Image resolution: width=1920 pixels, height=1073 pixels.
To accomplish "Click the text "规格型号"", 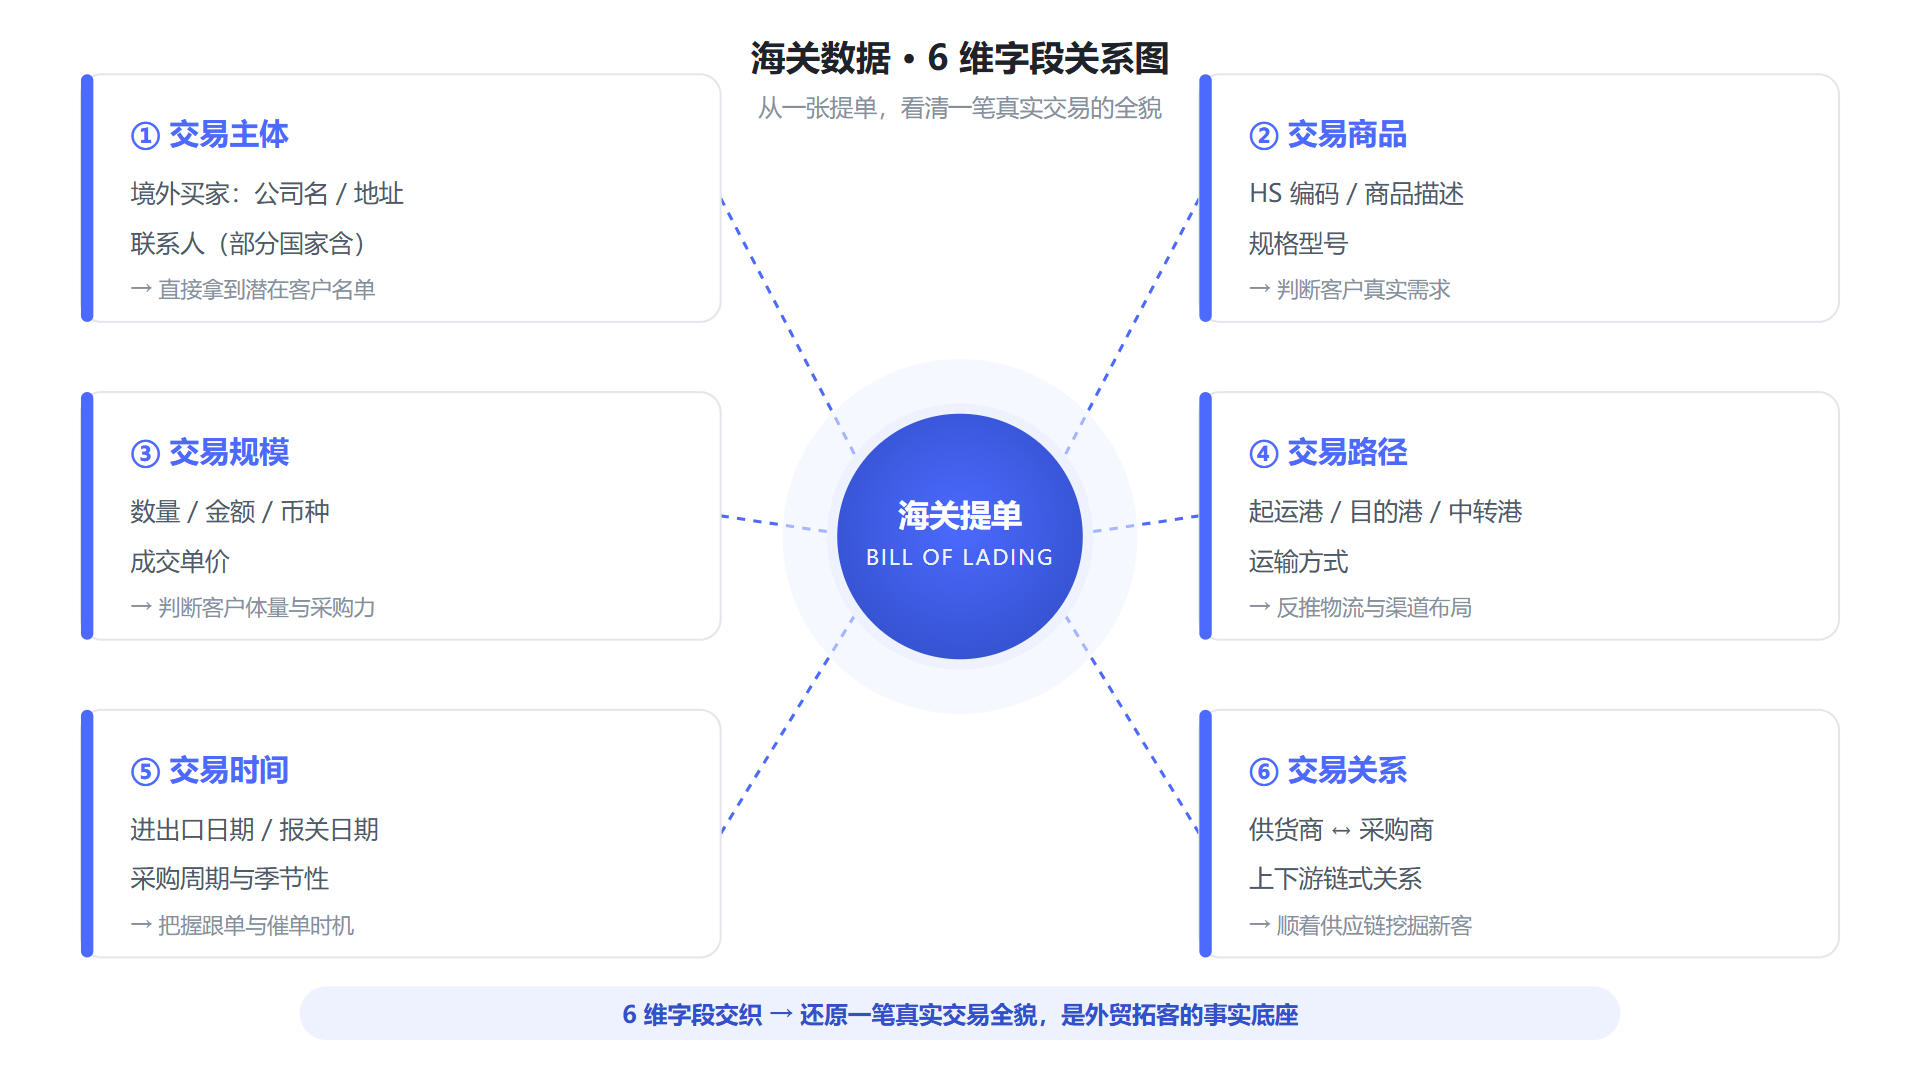I will (1298, 243).
